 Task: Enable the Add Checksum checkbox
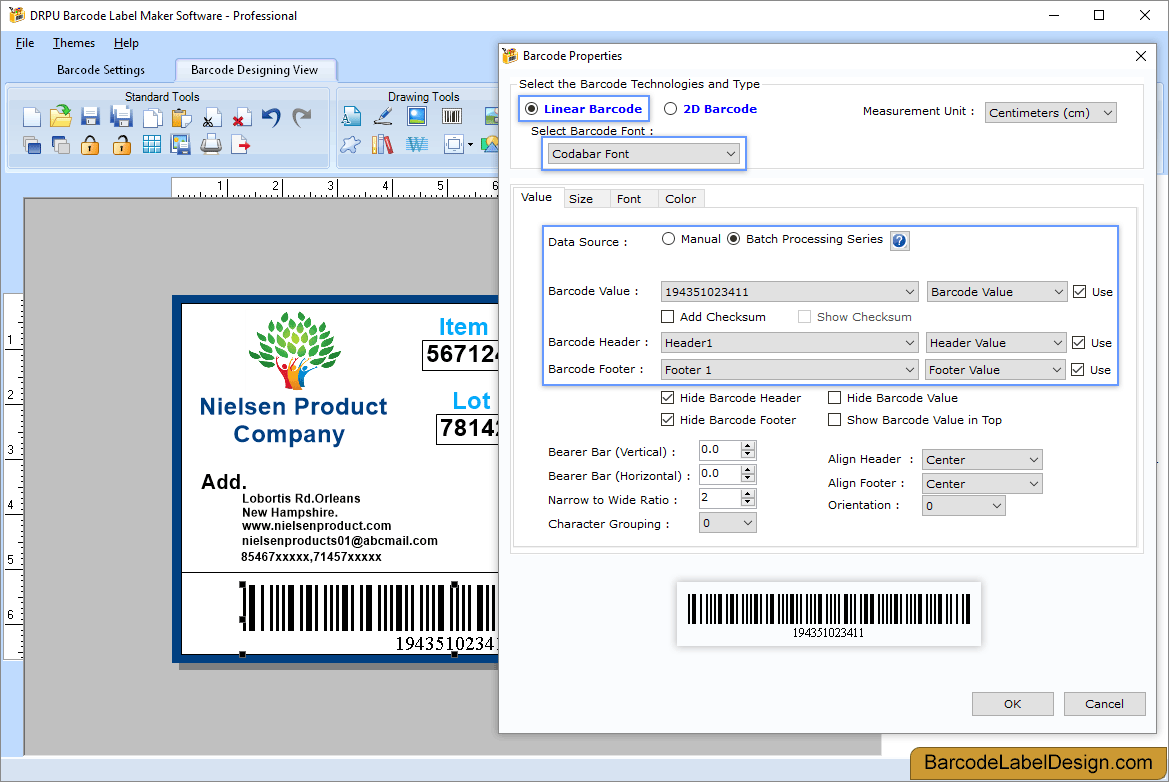tap(667, 317)
